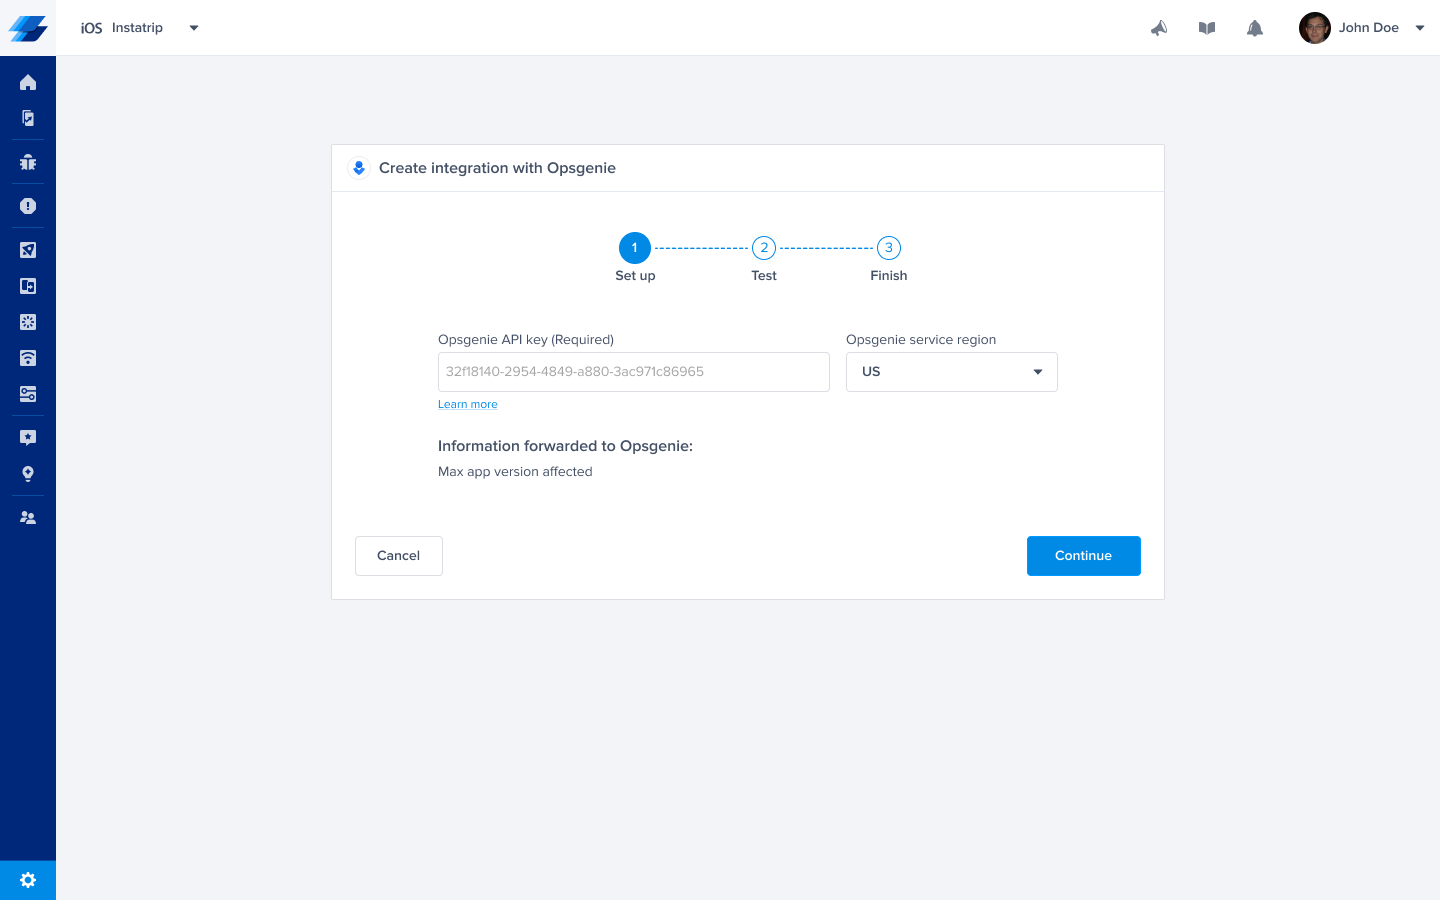Open the home icon in the sidebar
Image resolution: width=1440 pixels, height=900 pixels.
tap(28, 82)
